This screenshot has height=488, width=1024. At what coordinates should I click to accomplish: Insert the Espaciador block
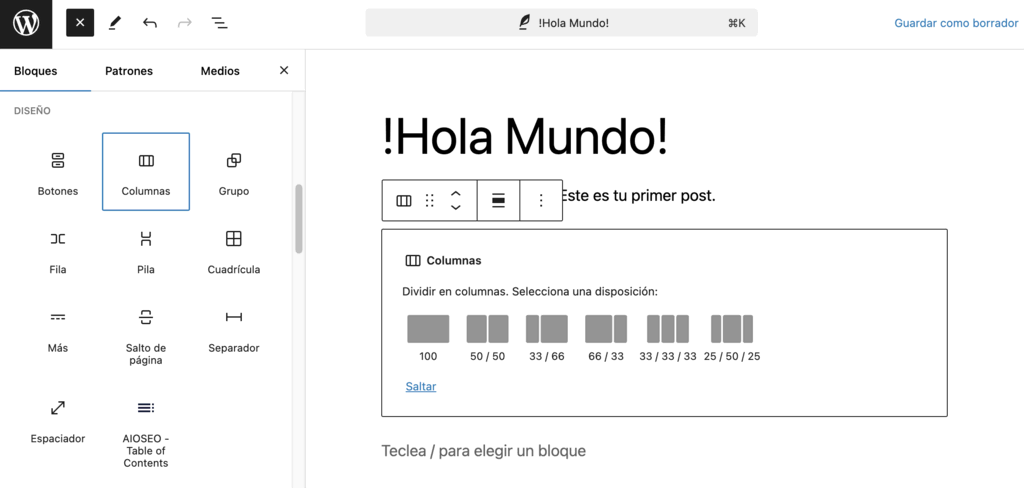tap(58, 419)
